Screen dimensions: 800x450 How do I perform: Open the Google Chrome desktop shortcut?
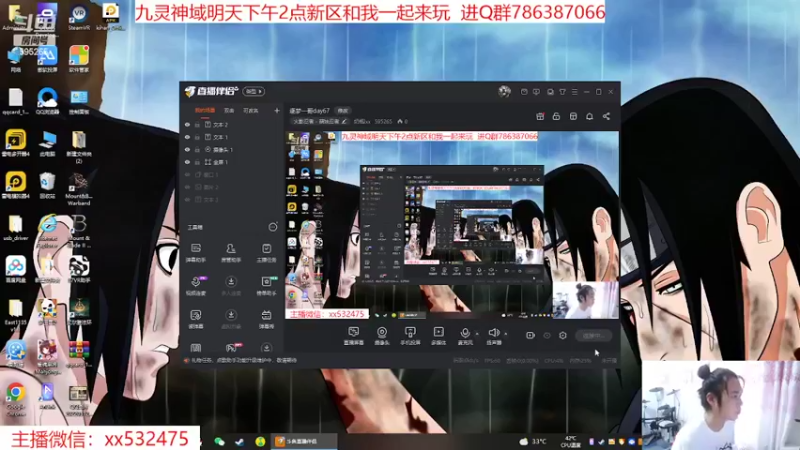pyautogui.click(x=16, y=398)
